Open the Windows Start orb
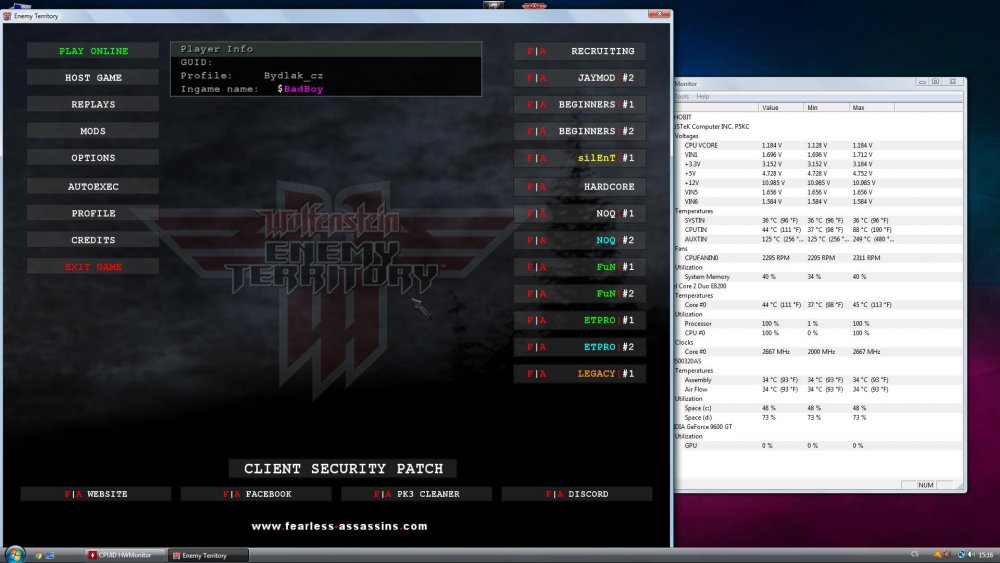1000x563 pixels. tap(15, 554)
